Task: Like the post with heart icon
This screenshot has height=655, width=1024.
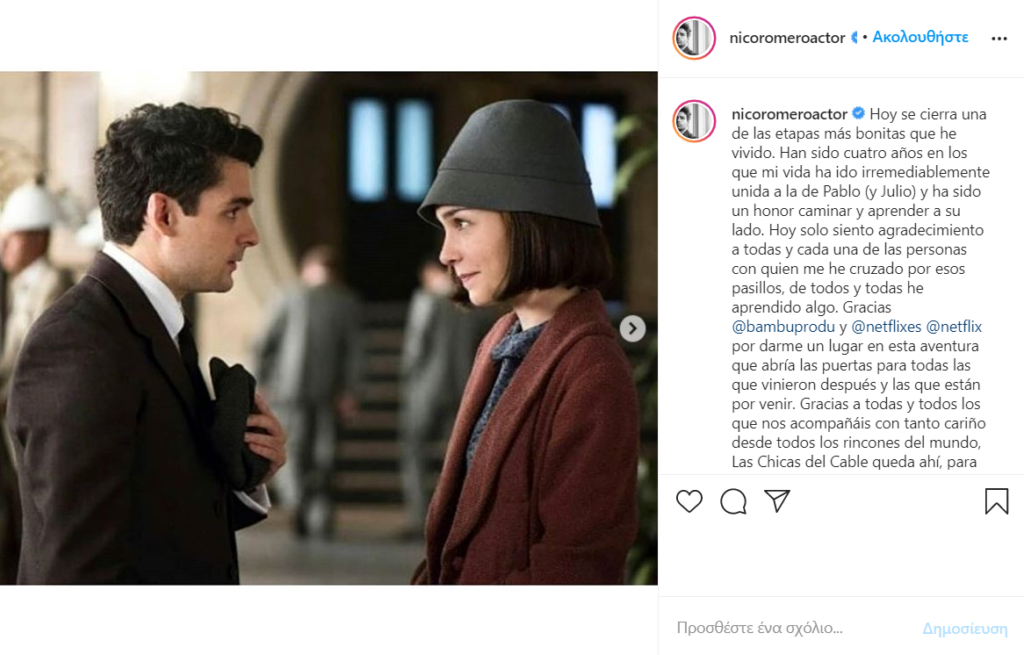Action: click(689, 501)
